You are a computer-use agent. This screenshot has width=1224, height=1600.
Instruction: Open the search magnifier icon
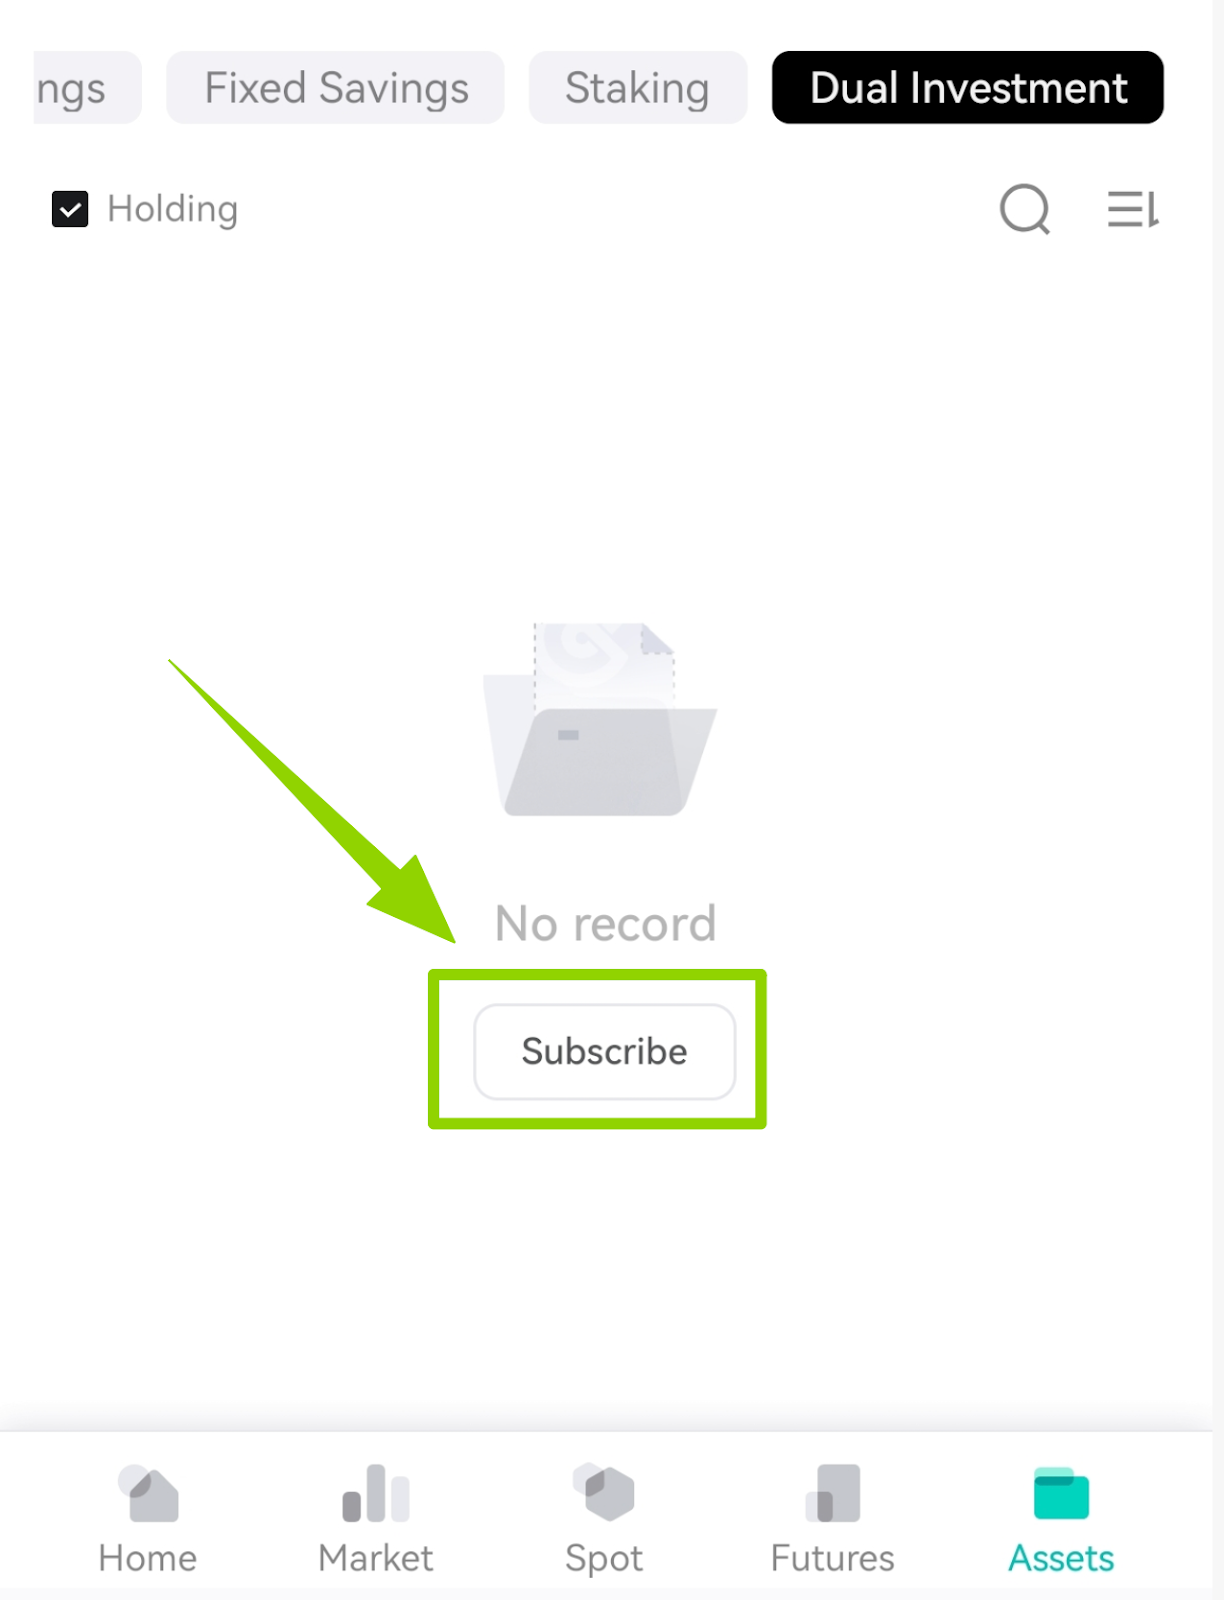[1025, 209]
